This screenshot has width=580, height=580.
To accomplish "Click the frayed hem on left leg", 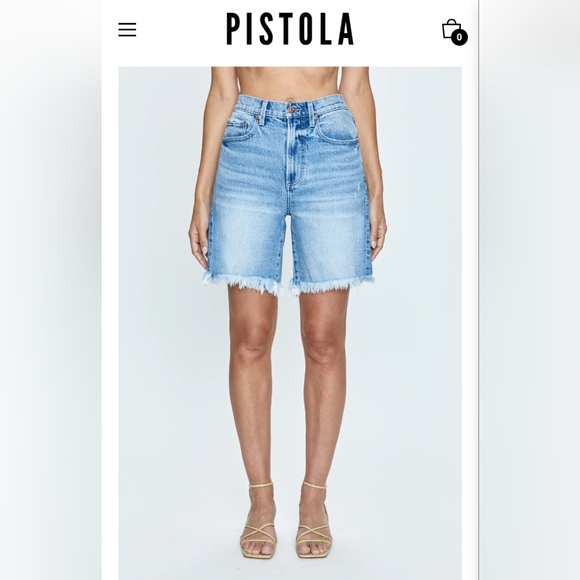I will tap(243, 283).
